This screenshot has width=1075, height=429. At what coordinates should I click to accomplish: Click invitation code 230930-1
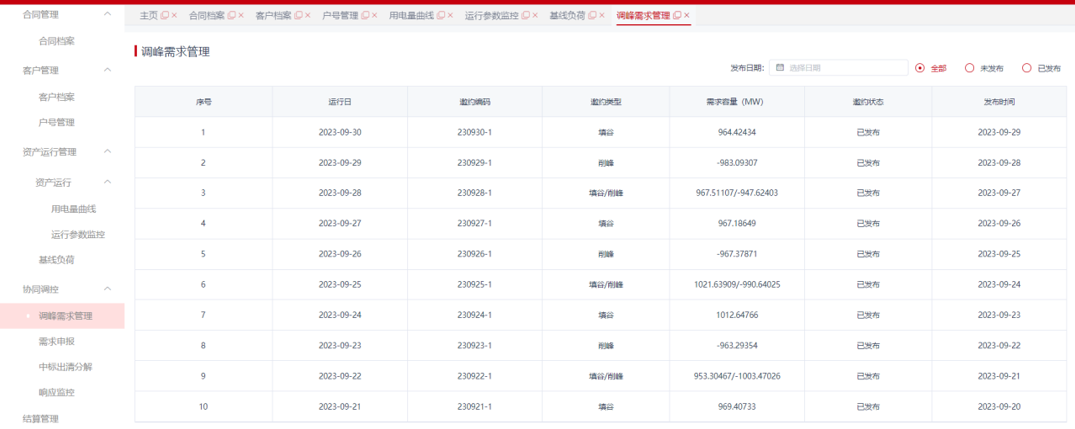[474, 132]
